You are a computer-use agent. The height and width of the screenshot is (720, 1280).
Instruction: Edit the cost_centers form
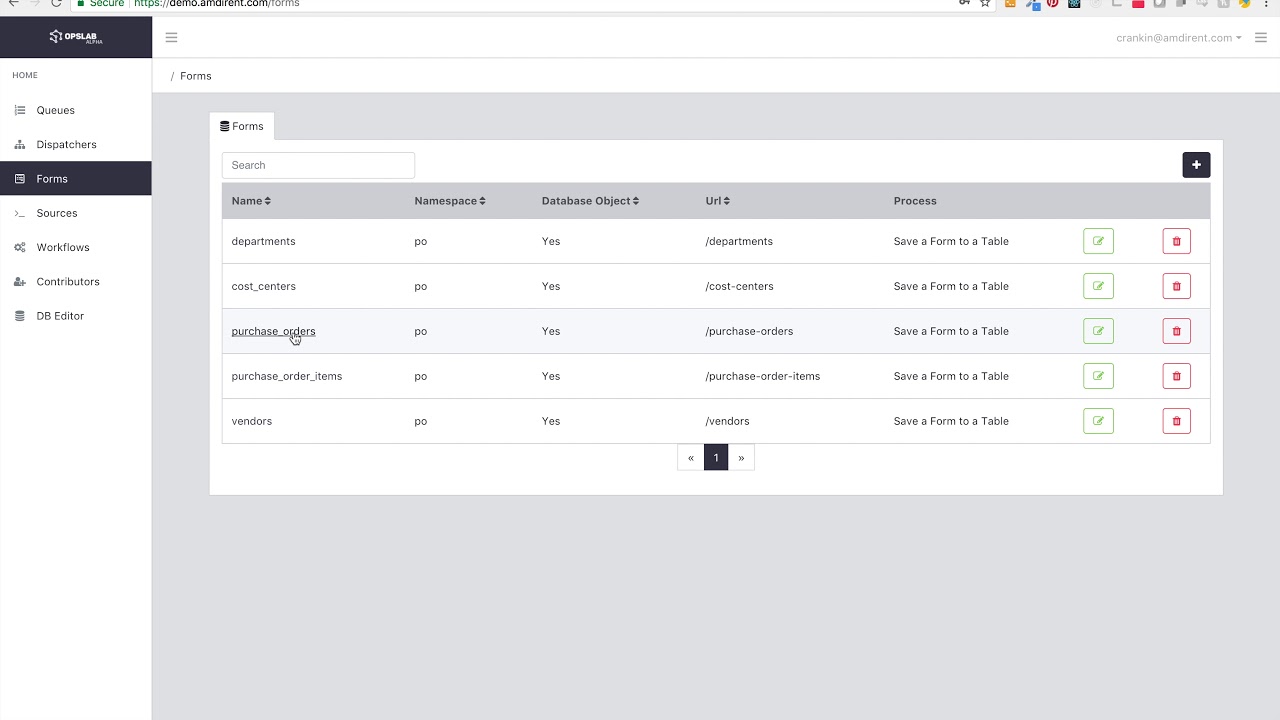click(1098, 286)
